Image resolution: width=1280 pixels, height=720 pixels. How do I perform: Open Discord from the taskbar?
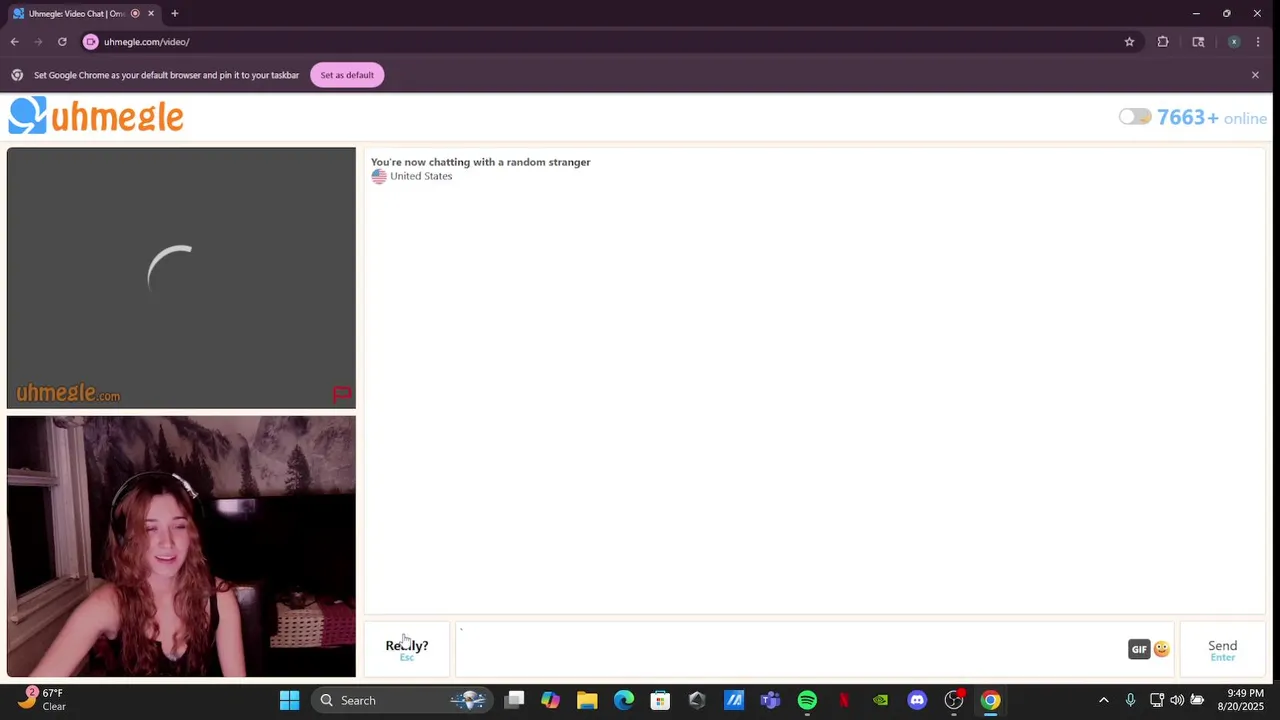[917, 700]
